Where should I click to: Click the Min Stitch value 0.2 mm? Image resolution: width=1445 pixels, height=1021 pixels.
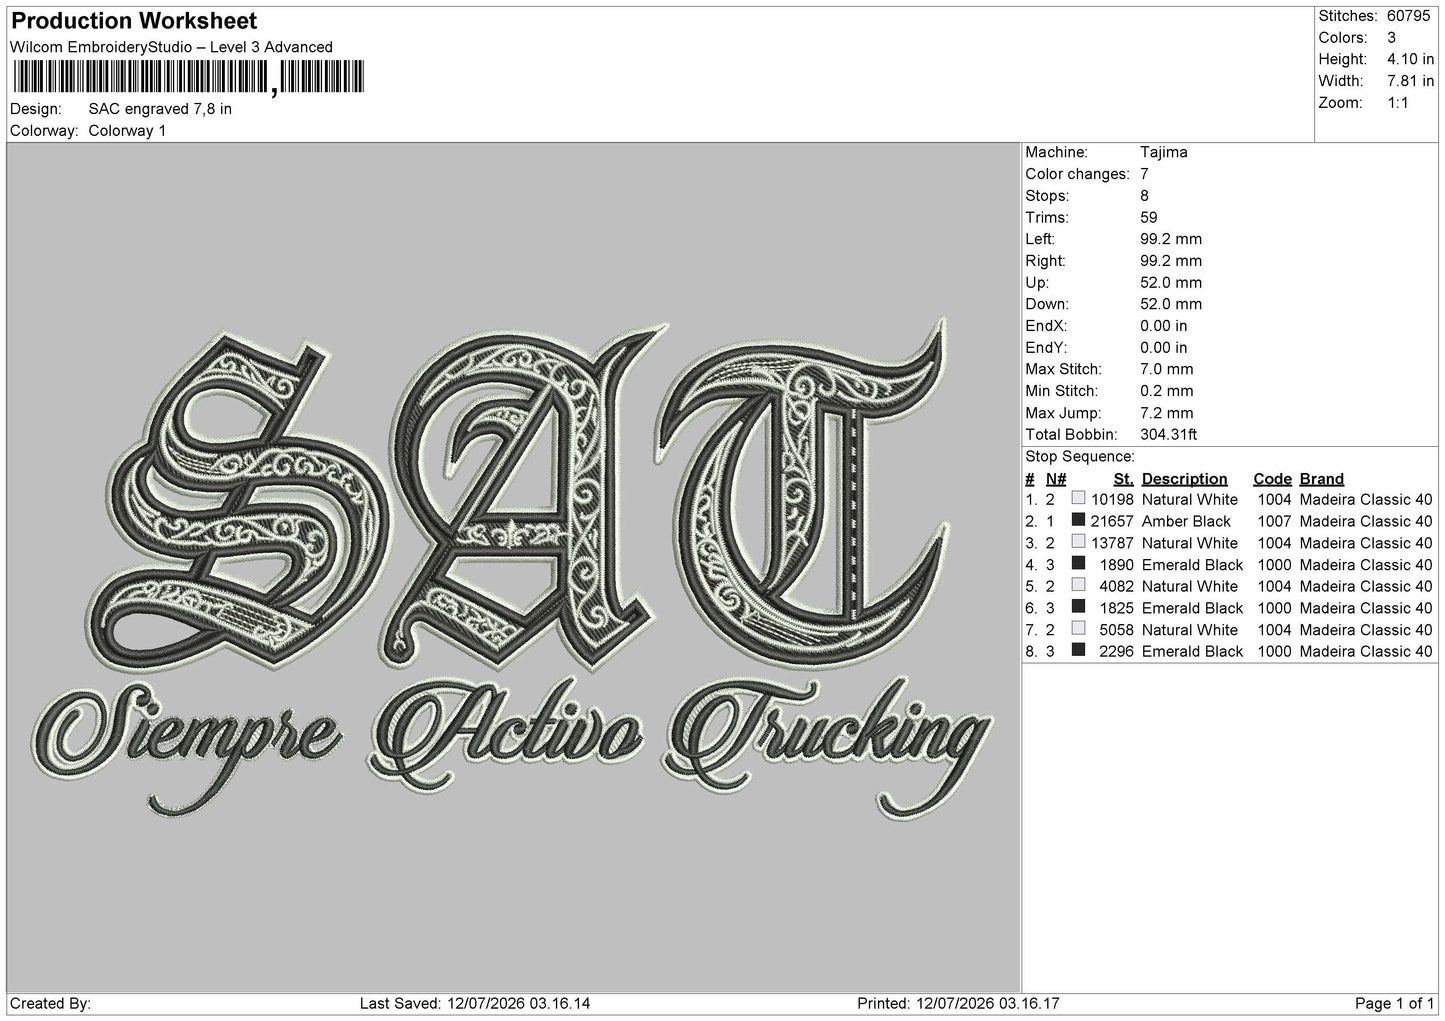click(1167, 391)
